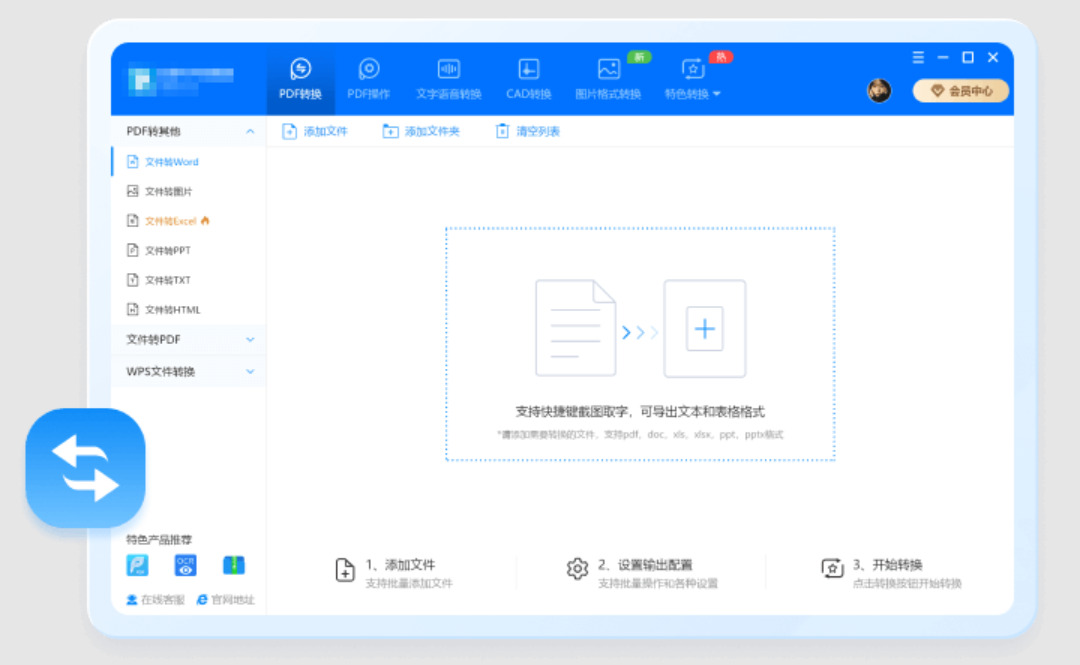The image size is (1080, 665).
Task: Click the 特色产品推荐 heading
Action: click(x=159, y=540)
